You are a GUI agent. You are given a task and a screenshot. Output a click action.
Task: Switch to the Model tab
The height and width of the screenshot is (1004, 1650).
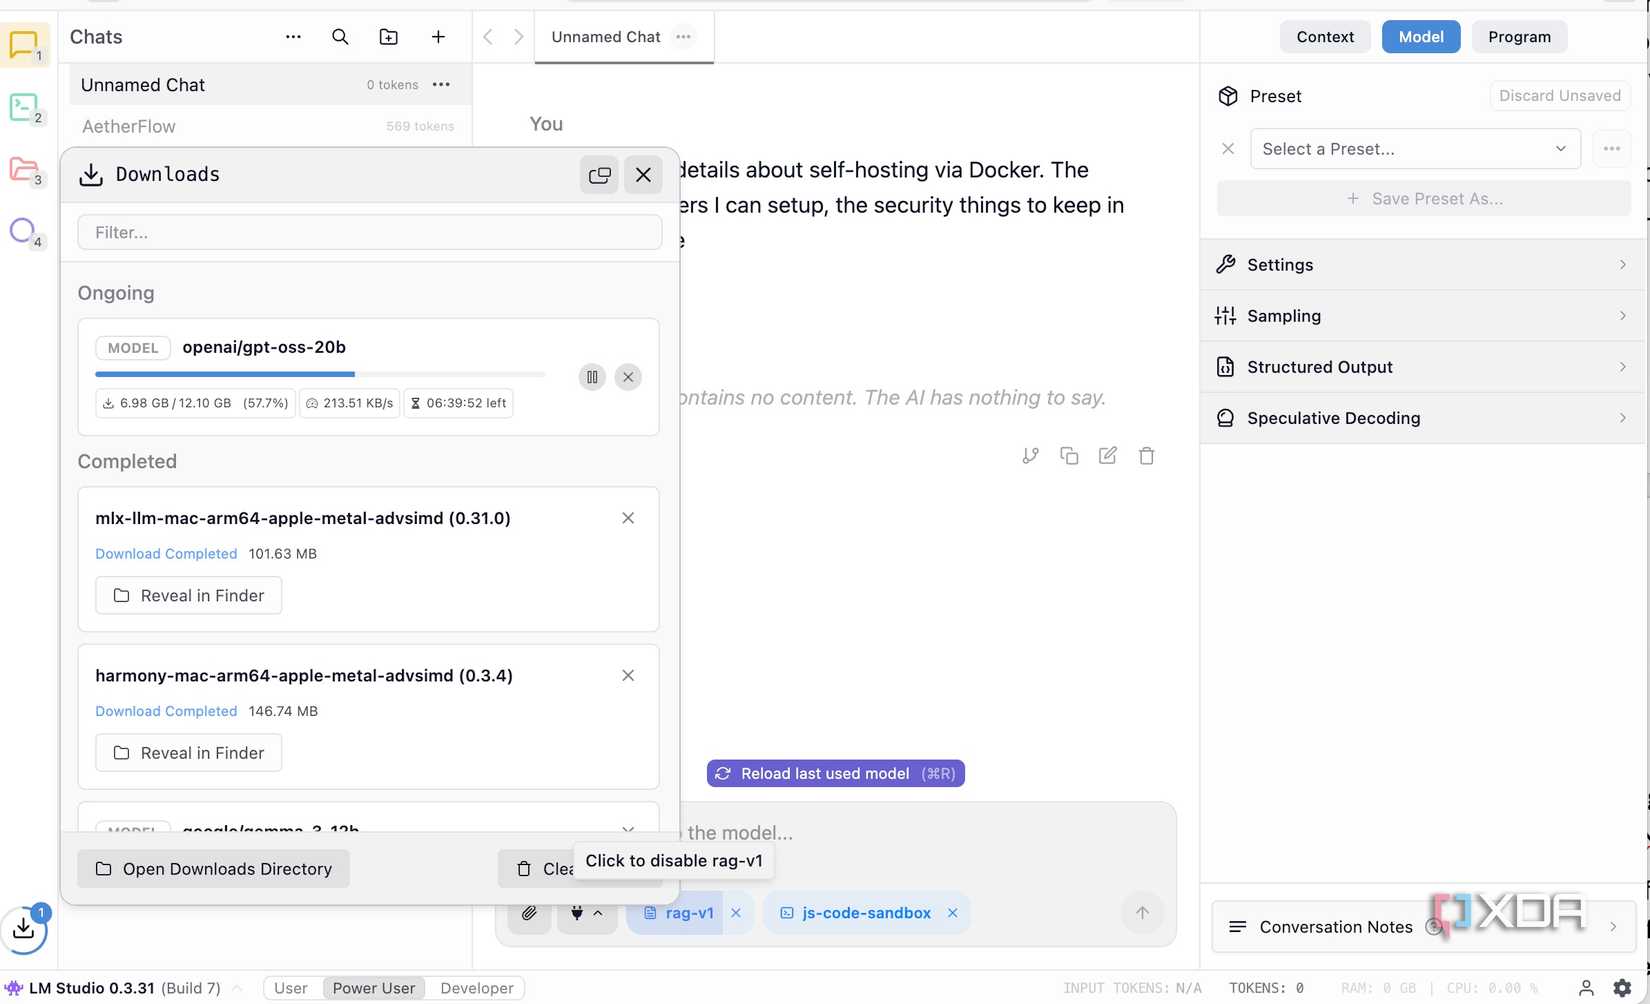pos(1421,37)
